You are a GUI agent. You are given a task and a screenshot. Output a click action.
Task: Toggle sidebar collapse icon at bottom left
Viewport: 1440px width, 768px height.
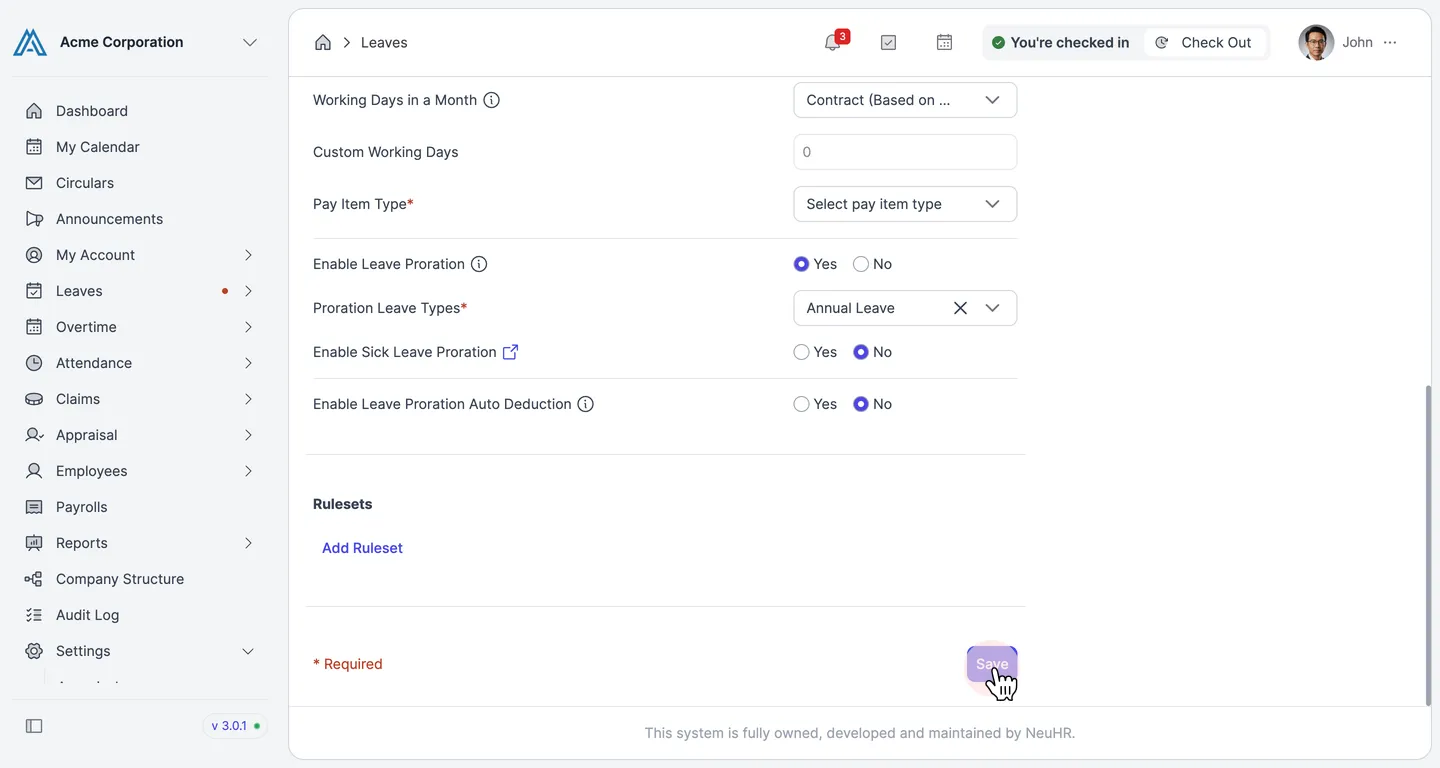click(x=34, y=726)
